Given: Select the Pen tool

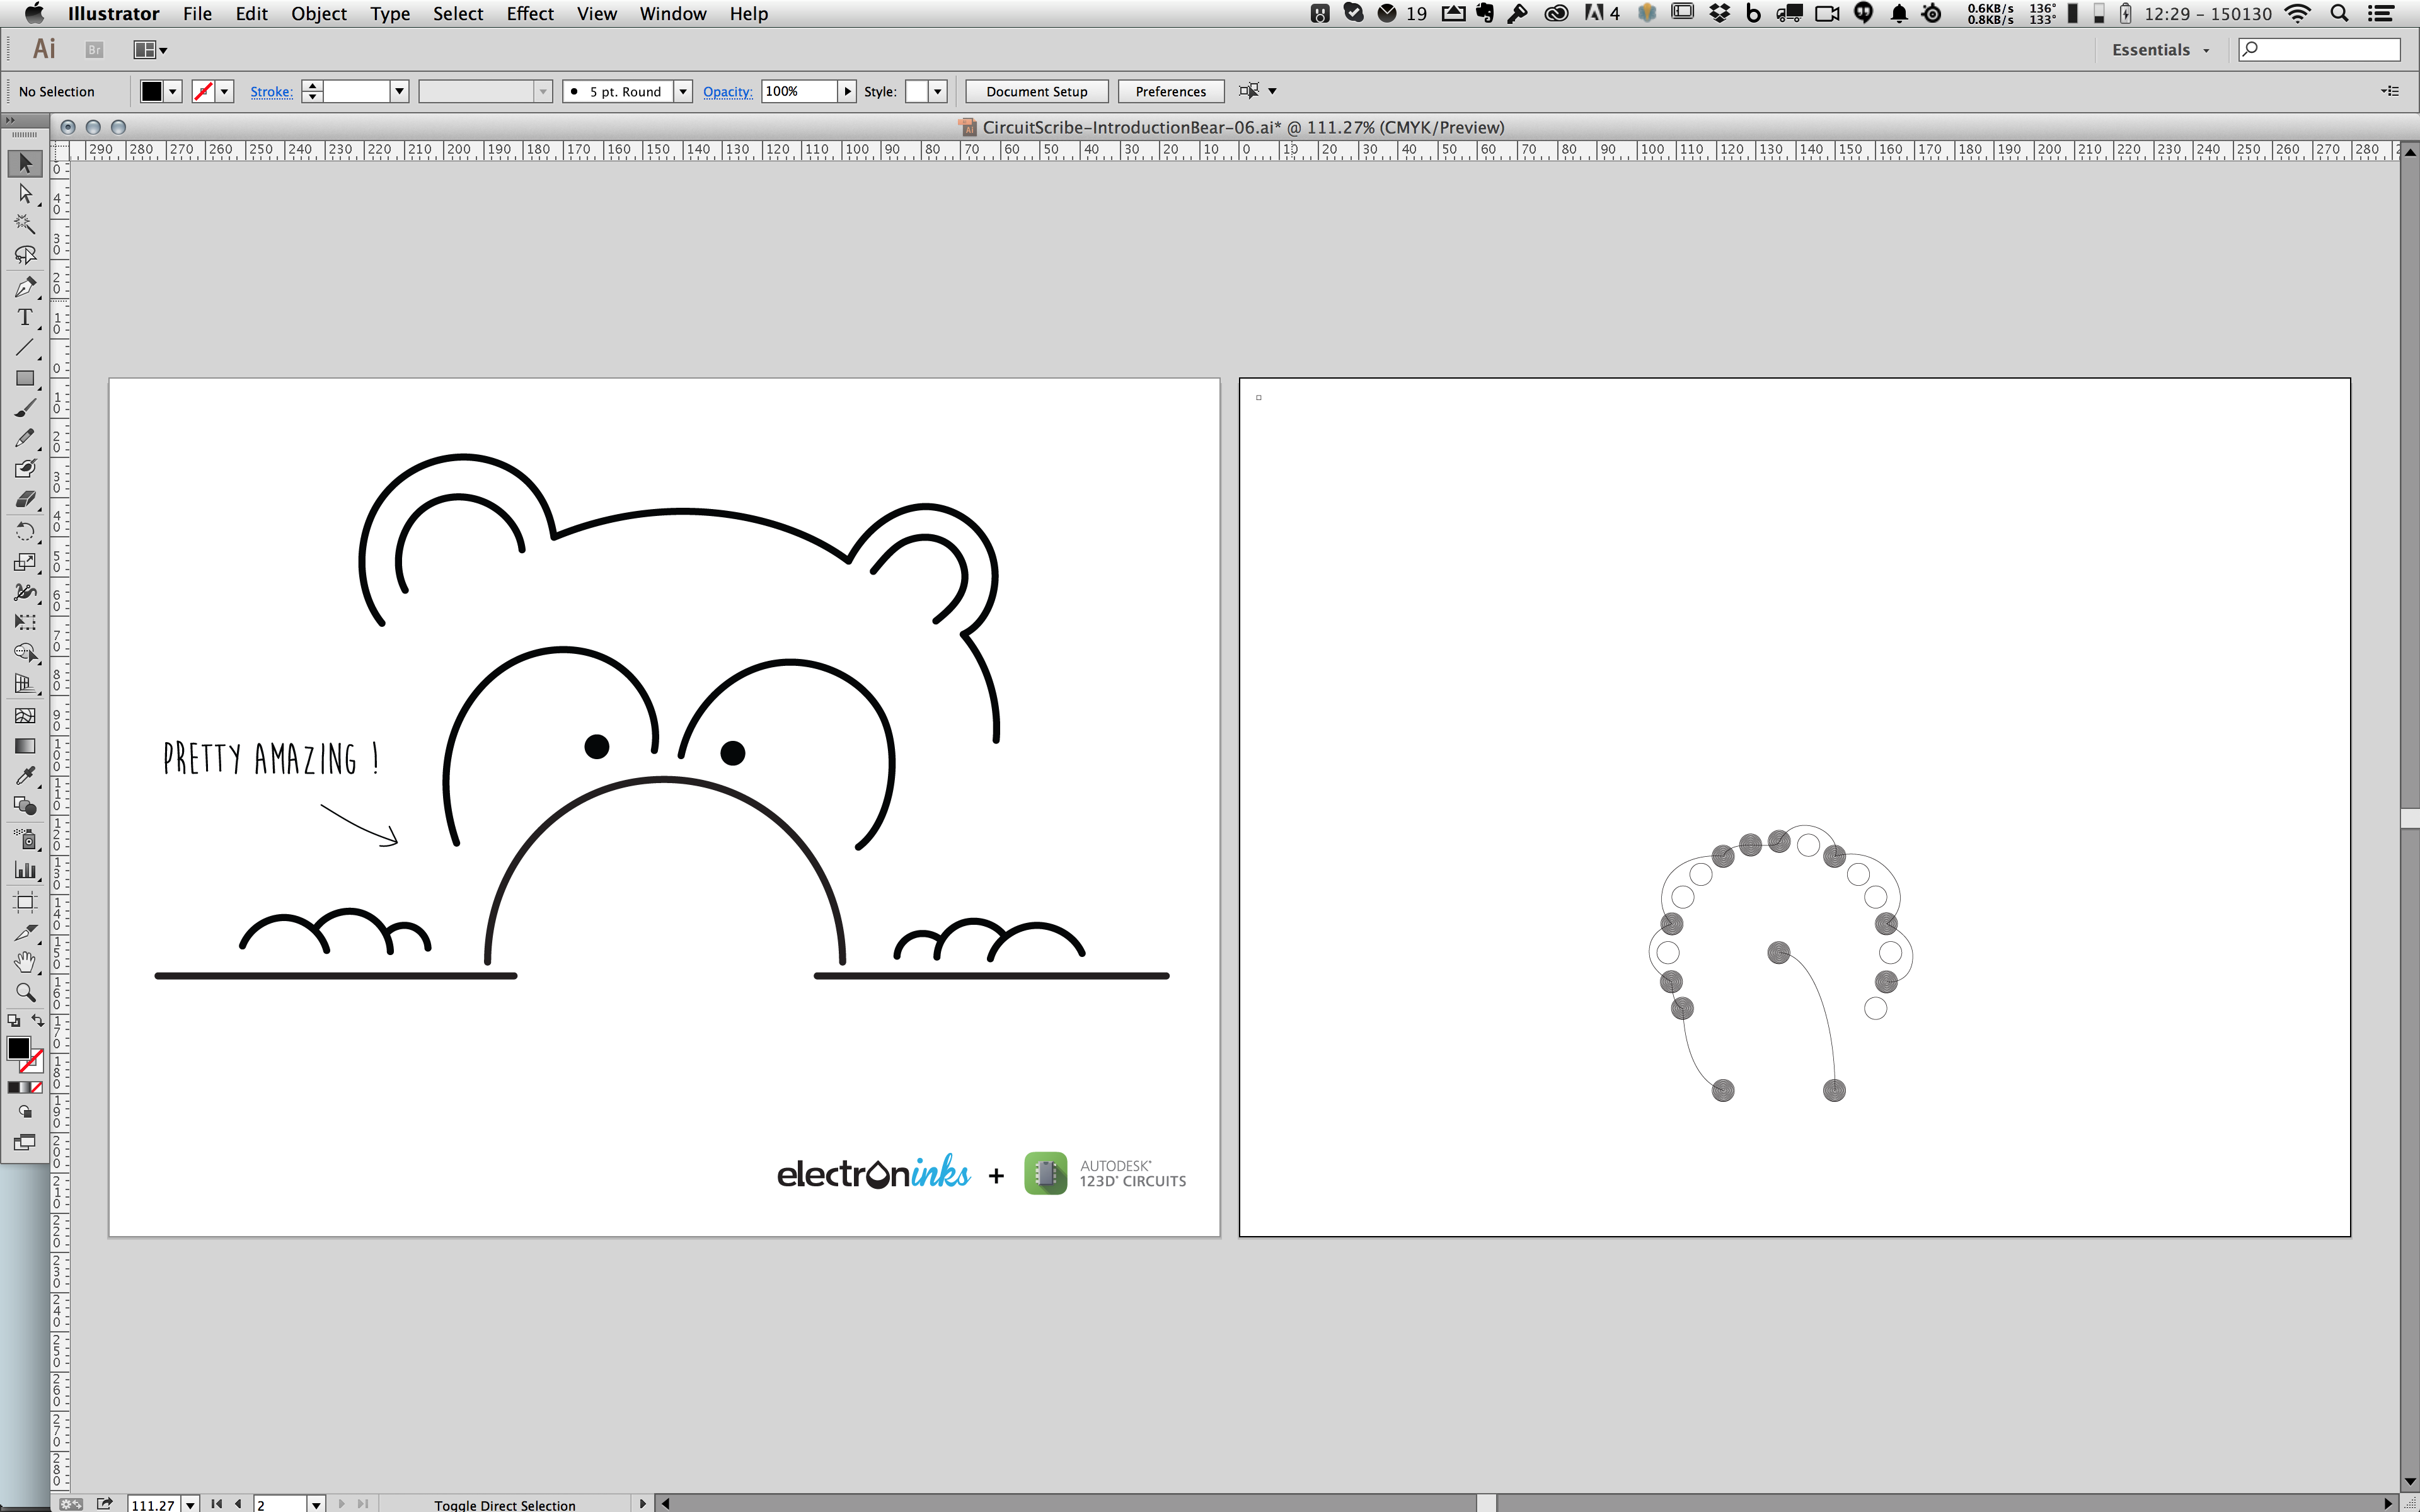Looking at the screenshot, I should (x=25, y=288).
